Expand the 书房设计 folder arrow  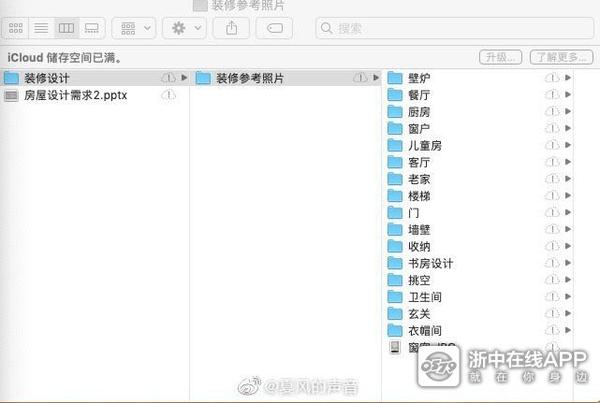pos(568,263)
